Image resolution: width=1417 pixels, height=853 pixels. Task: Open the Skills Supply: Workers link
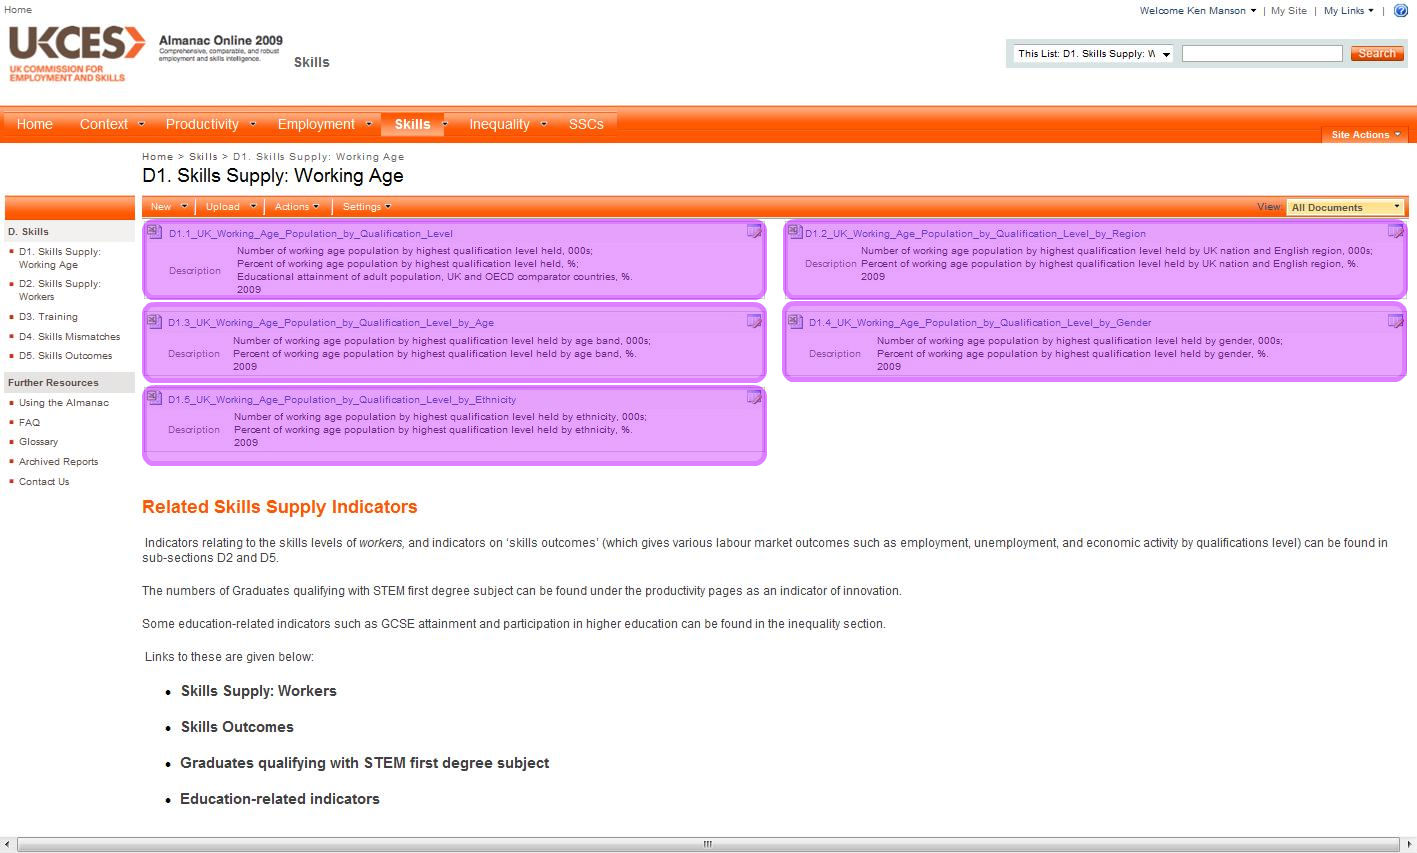258,691
